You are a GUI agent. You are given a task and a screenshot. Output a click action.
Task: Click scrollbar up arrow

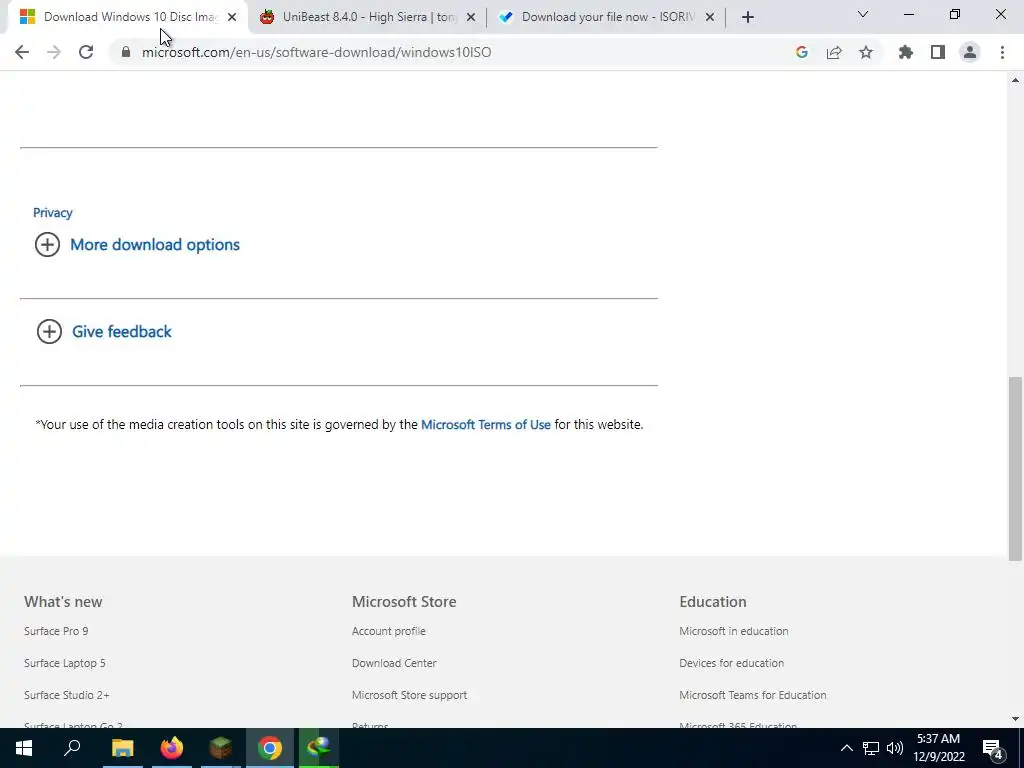click(1016, 80)
